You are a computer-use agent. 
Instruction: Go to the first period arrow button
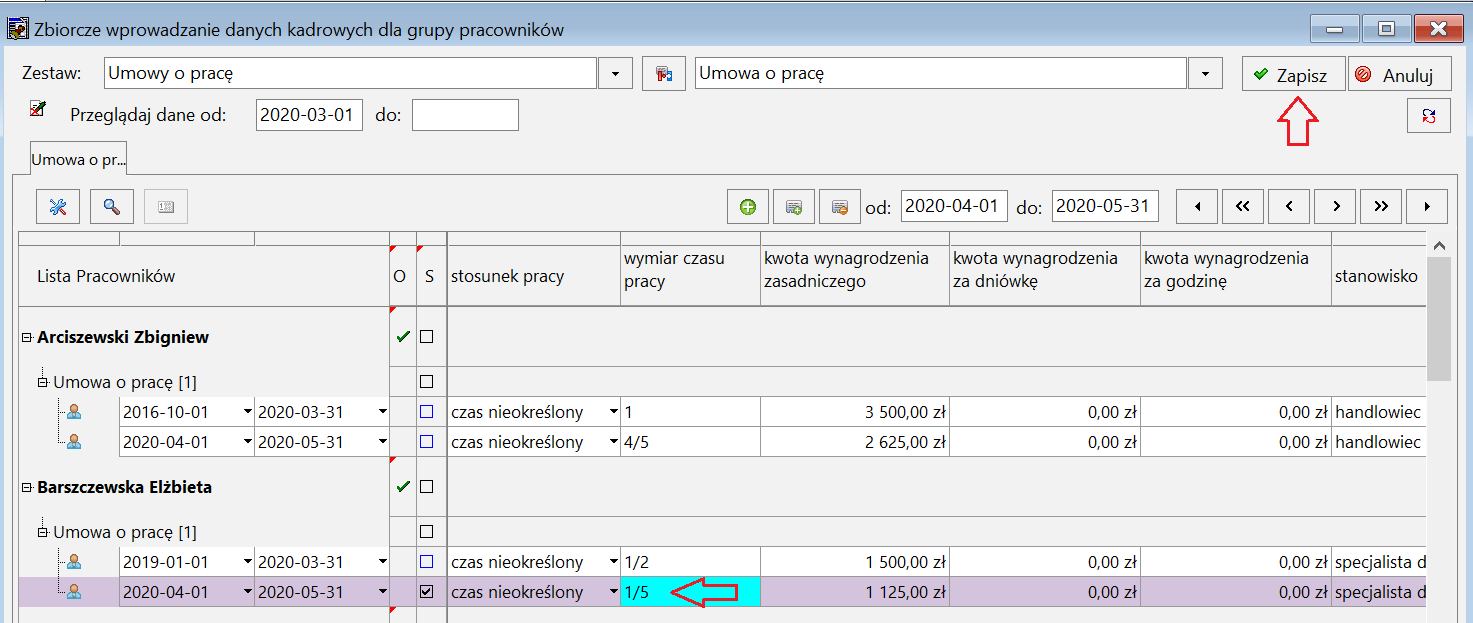pyautogui.click(x=1197, y=207)
